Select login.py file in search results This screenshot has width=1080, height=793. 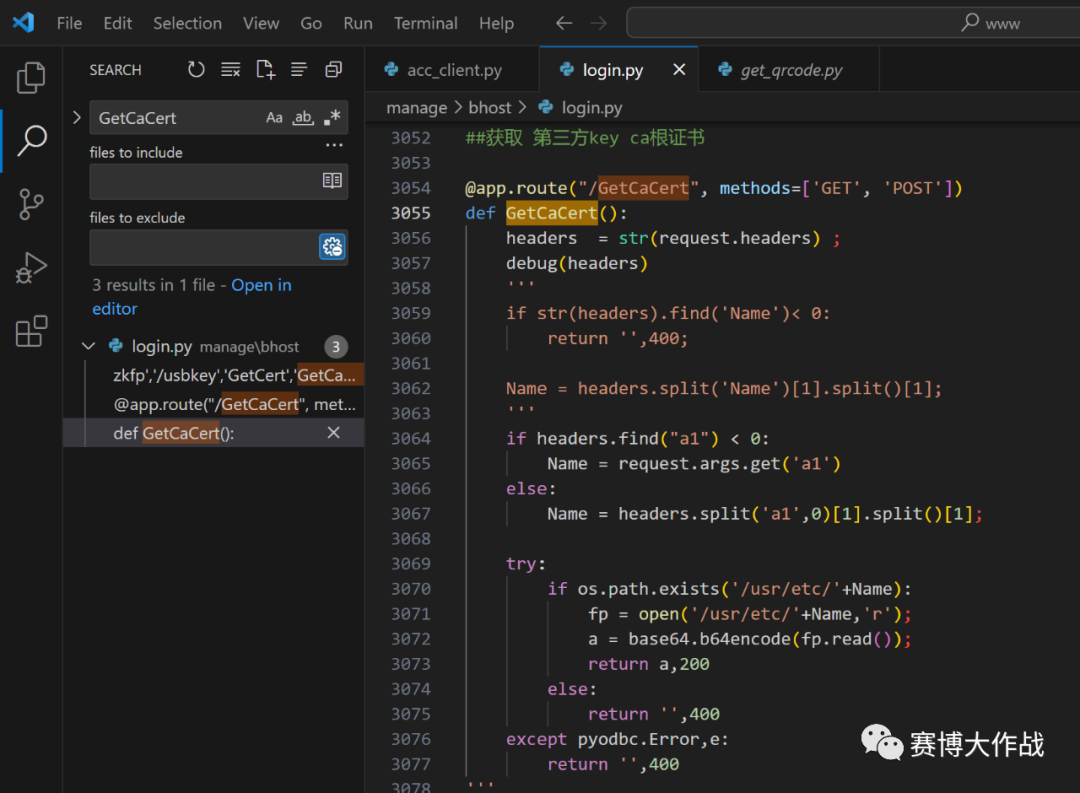pyautogui.click(x=215, y=347)
